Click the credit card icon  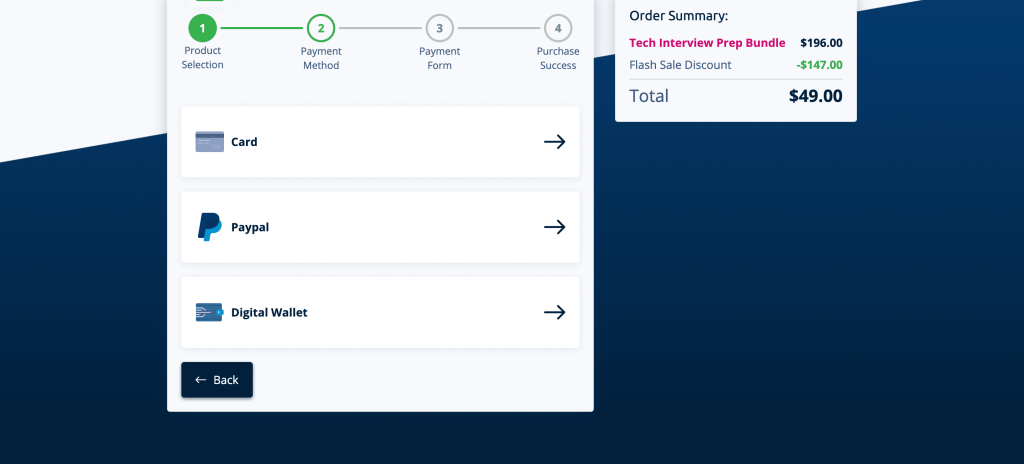pos(209,142)
